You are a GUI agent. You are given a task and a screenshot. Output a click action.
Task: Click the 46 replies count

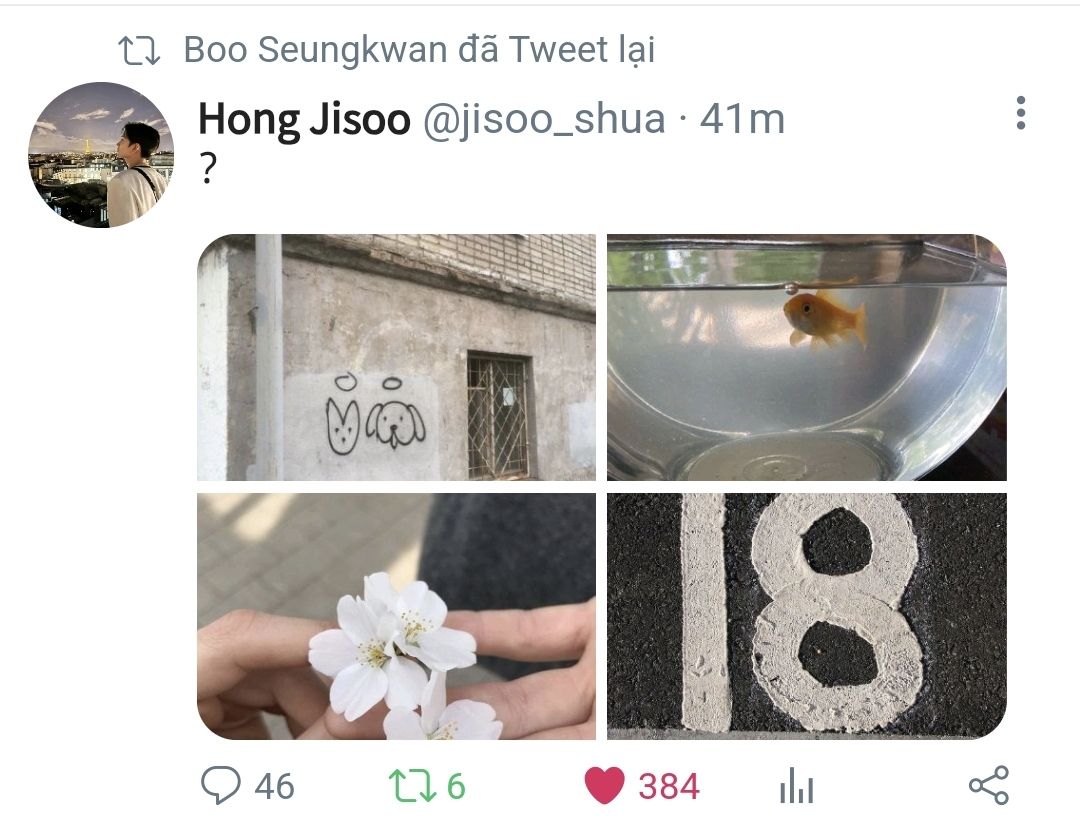click(x=274, y=787)
